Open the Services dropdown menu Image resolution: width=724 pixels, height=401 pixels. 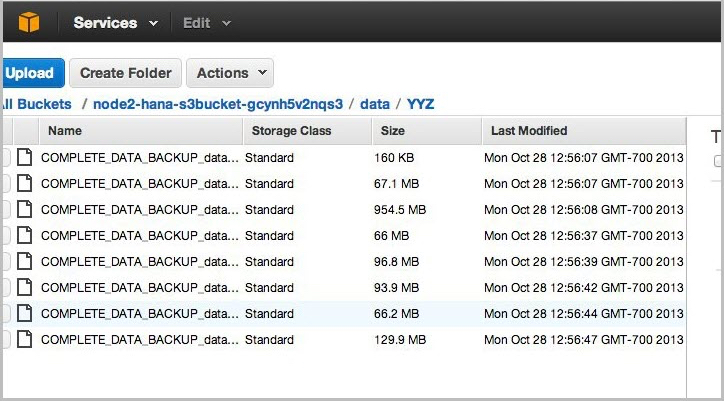115,22
